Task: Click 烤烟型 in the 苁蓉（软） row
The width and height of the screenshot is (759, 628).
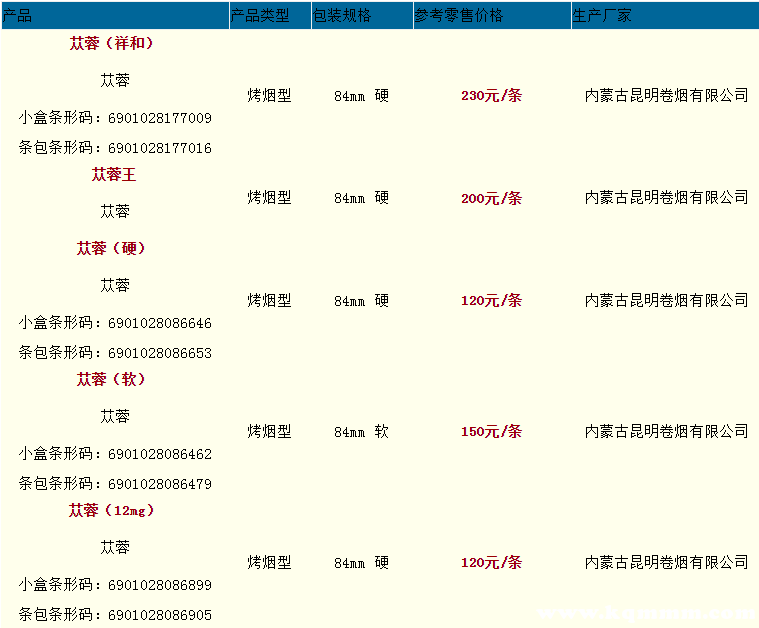Action: (x=270, y=431)
